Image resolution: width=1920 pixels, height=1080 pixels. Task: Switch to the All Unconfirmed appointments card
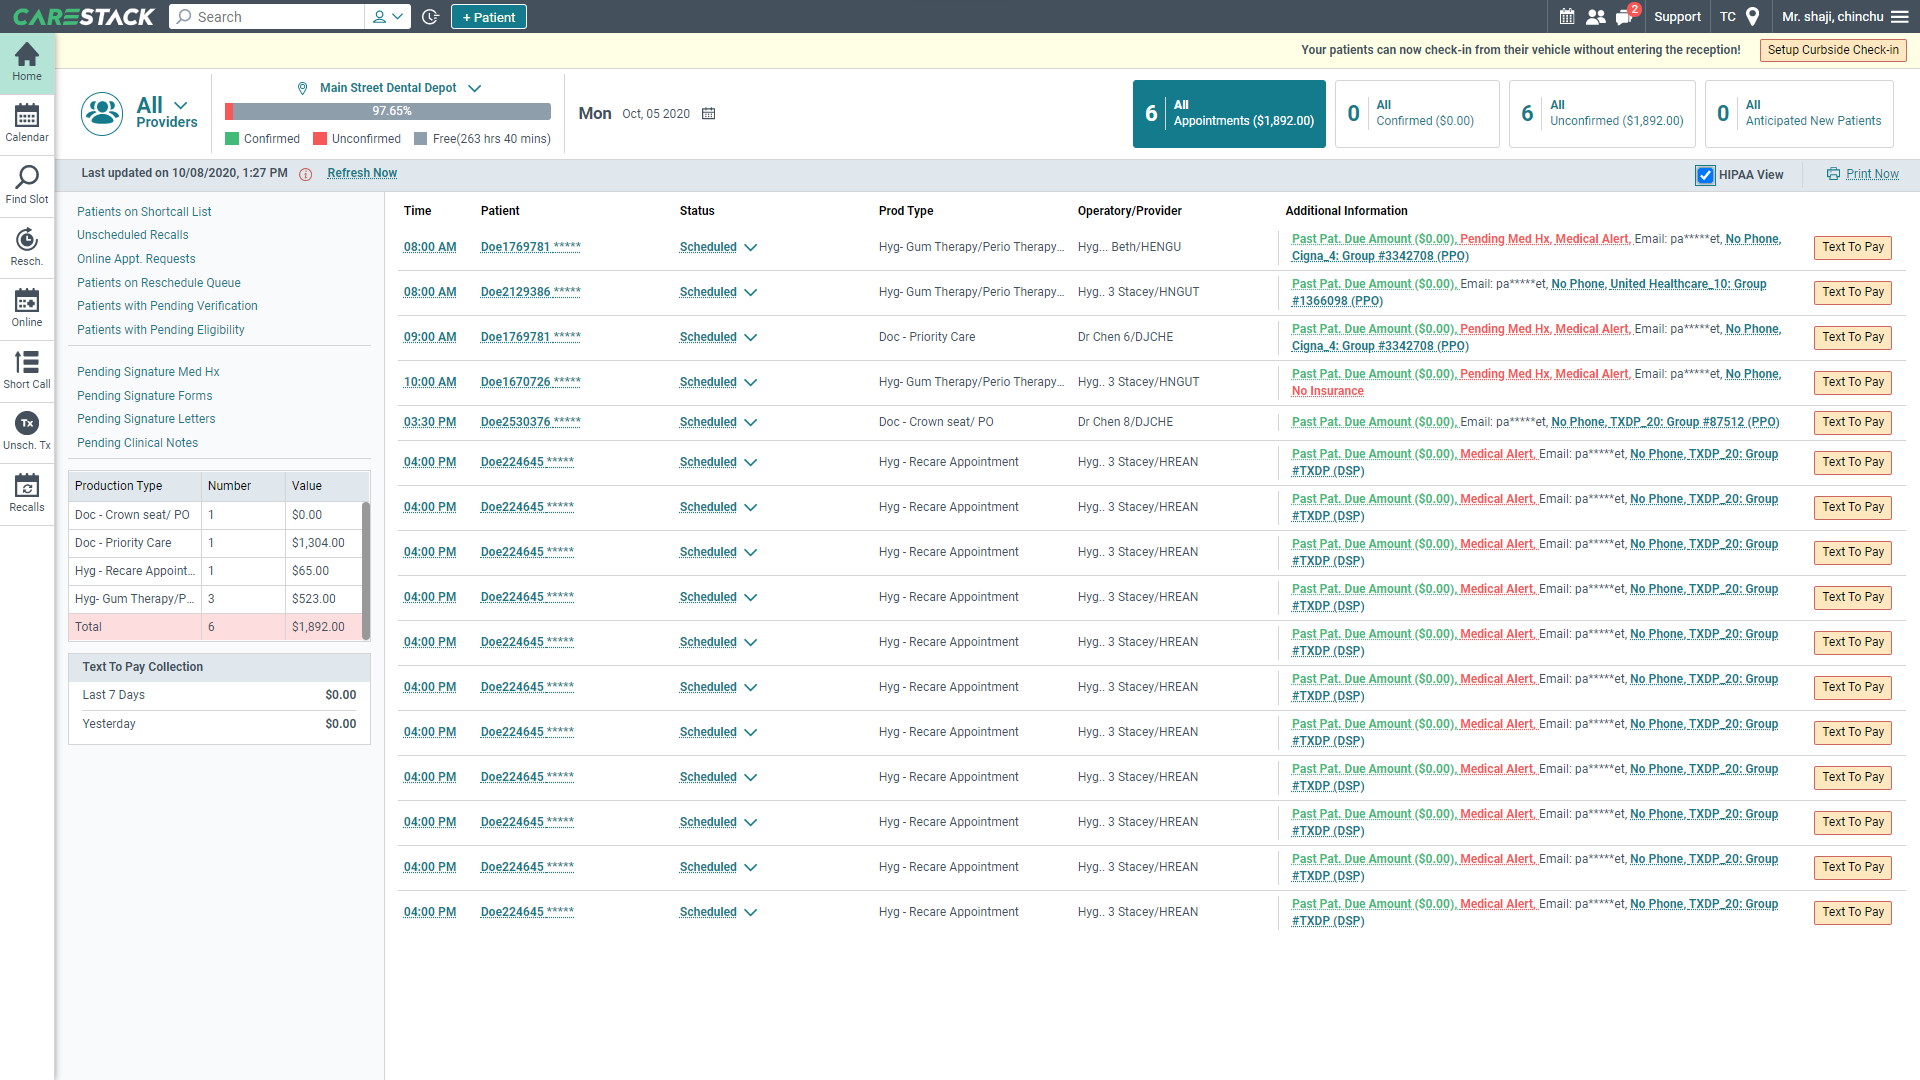tap(1601, 113)
